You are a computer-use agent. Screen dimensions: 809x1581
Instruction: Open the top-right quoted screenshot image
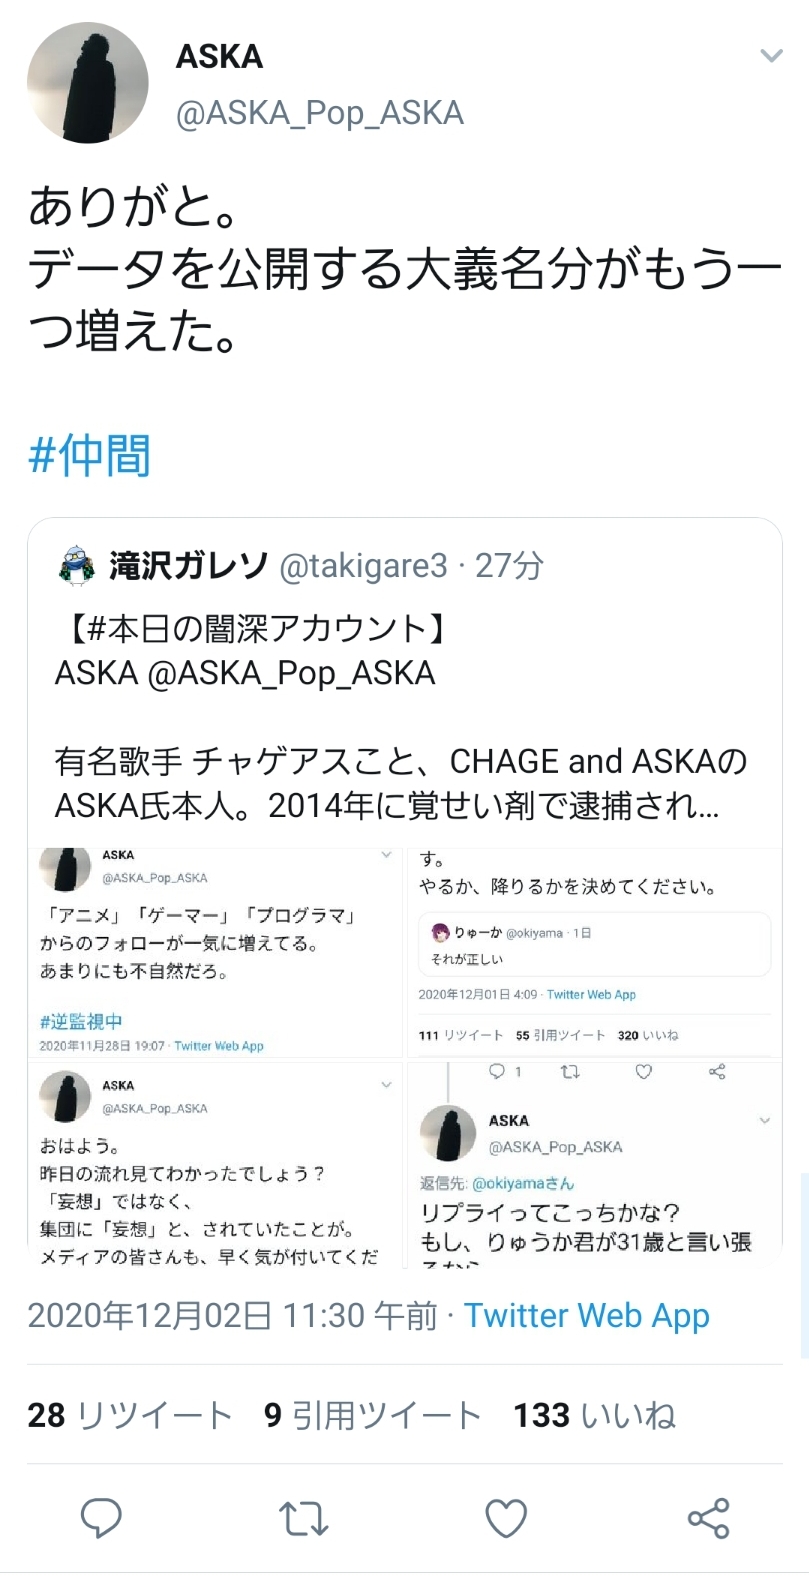point(594,952)
